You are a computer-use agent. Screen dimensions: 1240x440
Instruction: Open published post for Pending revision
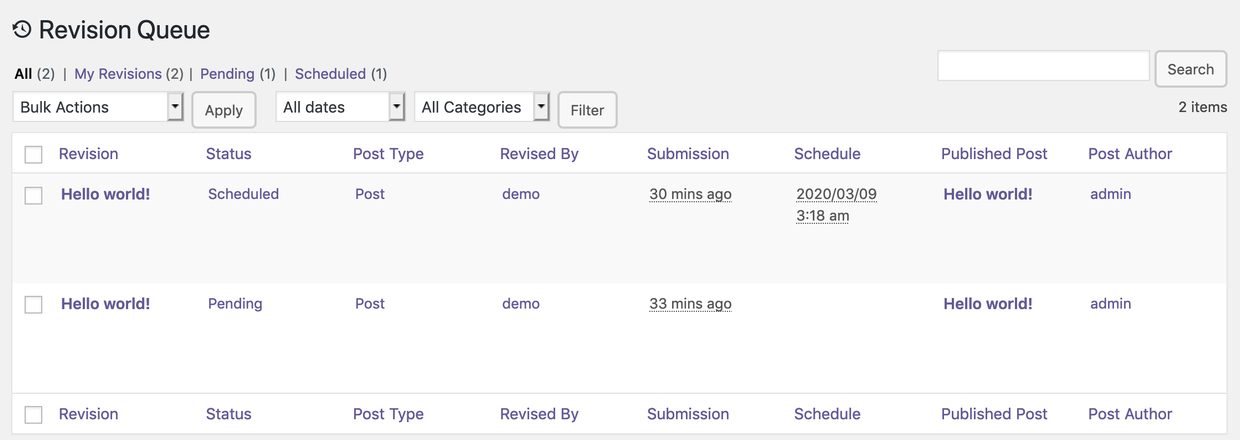pyautogui.click(x=987, y=304)
